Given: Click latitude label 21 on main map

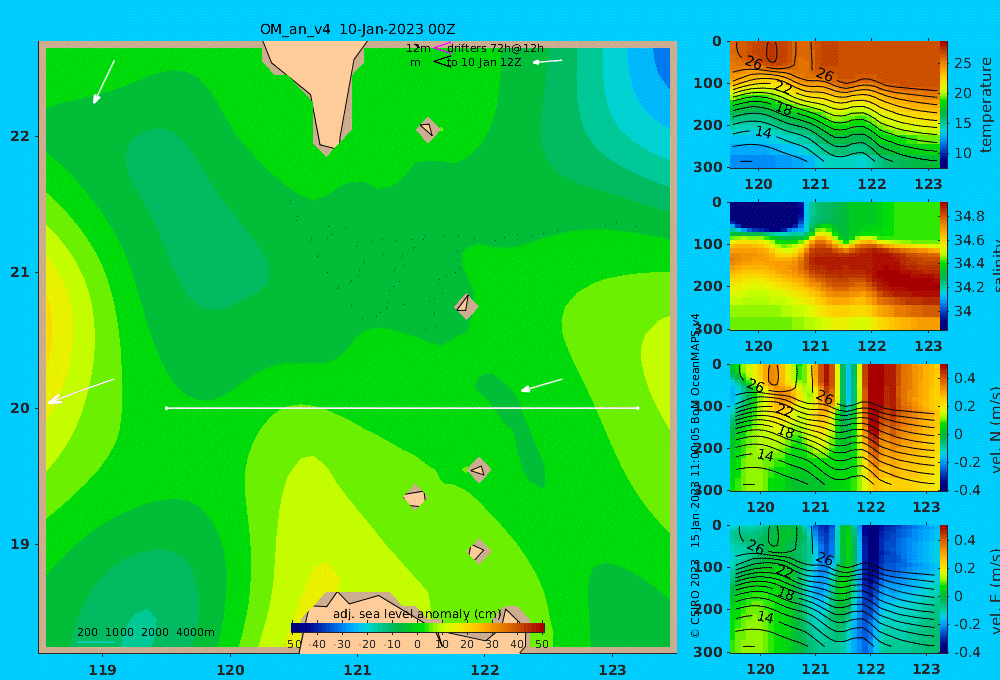Looking at the screenshot, I should [20, 272].
